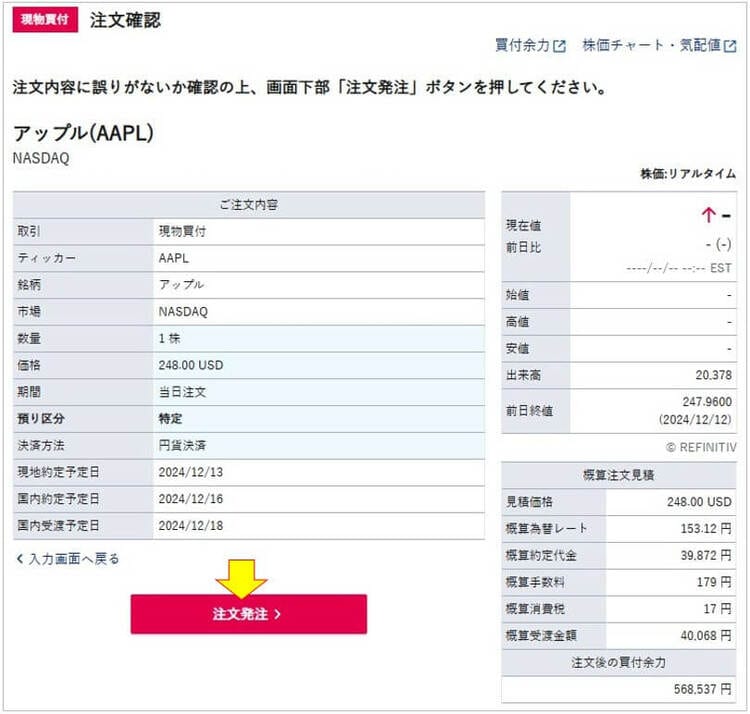Click the 概算手数料 value 179 円
This screenshot has width=750, height=714.
coord(714,582)
